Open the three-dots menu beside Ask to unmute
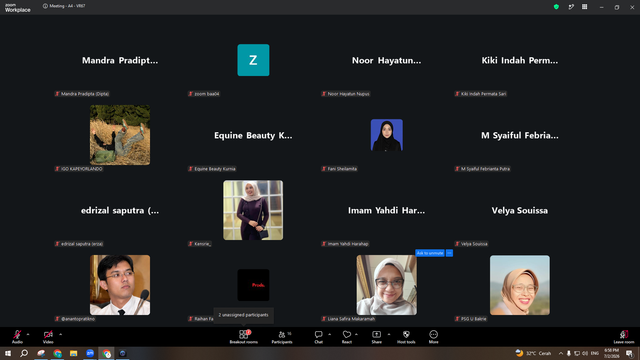Image resolution: width=640 pixels, height=360 pixels. (x=449, y=253)
